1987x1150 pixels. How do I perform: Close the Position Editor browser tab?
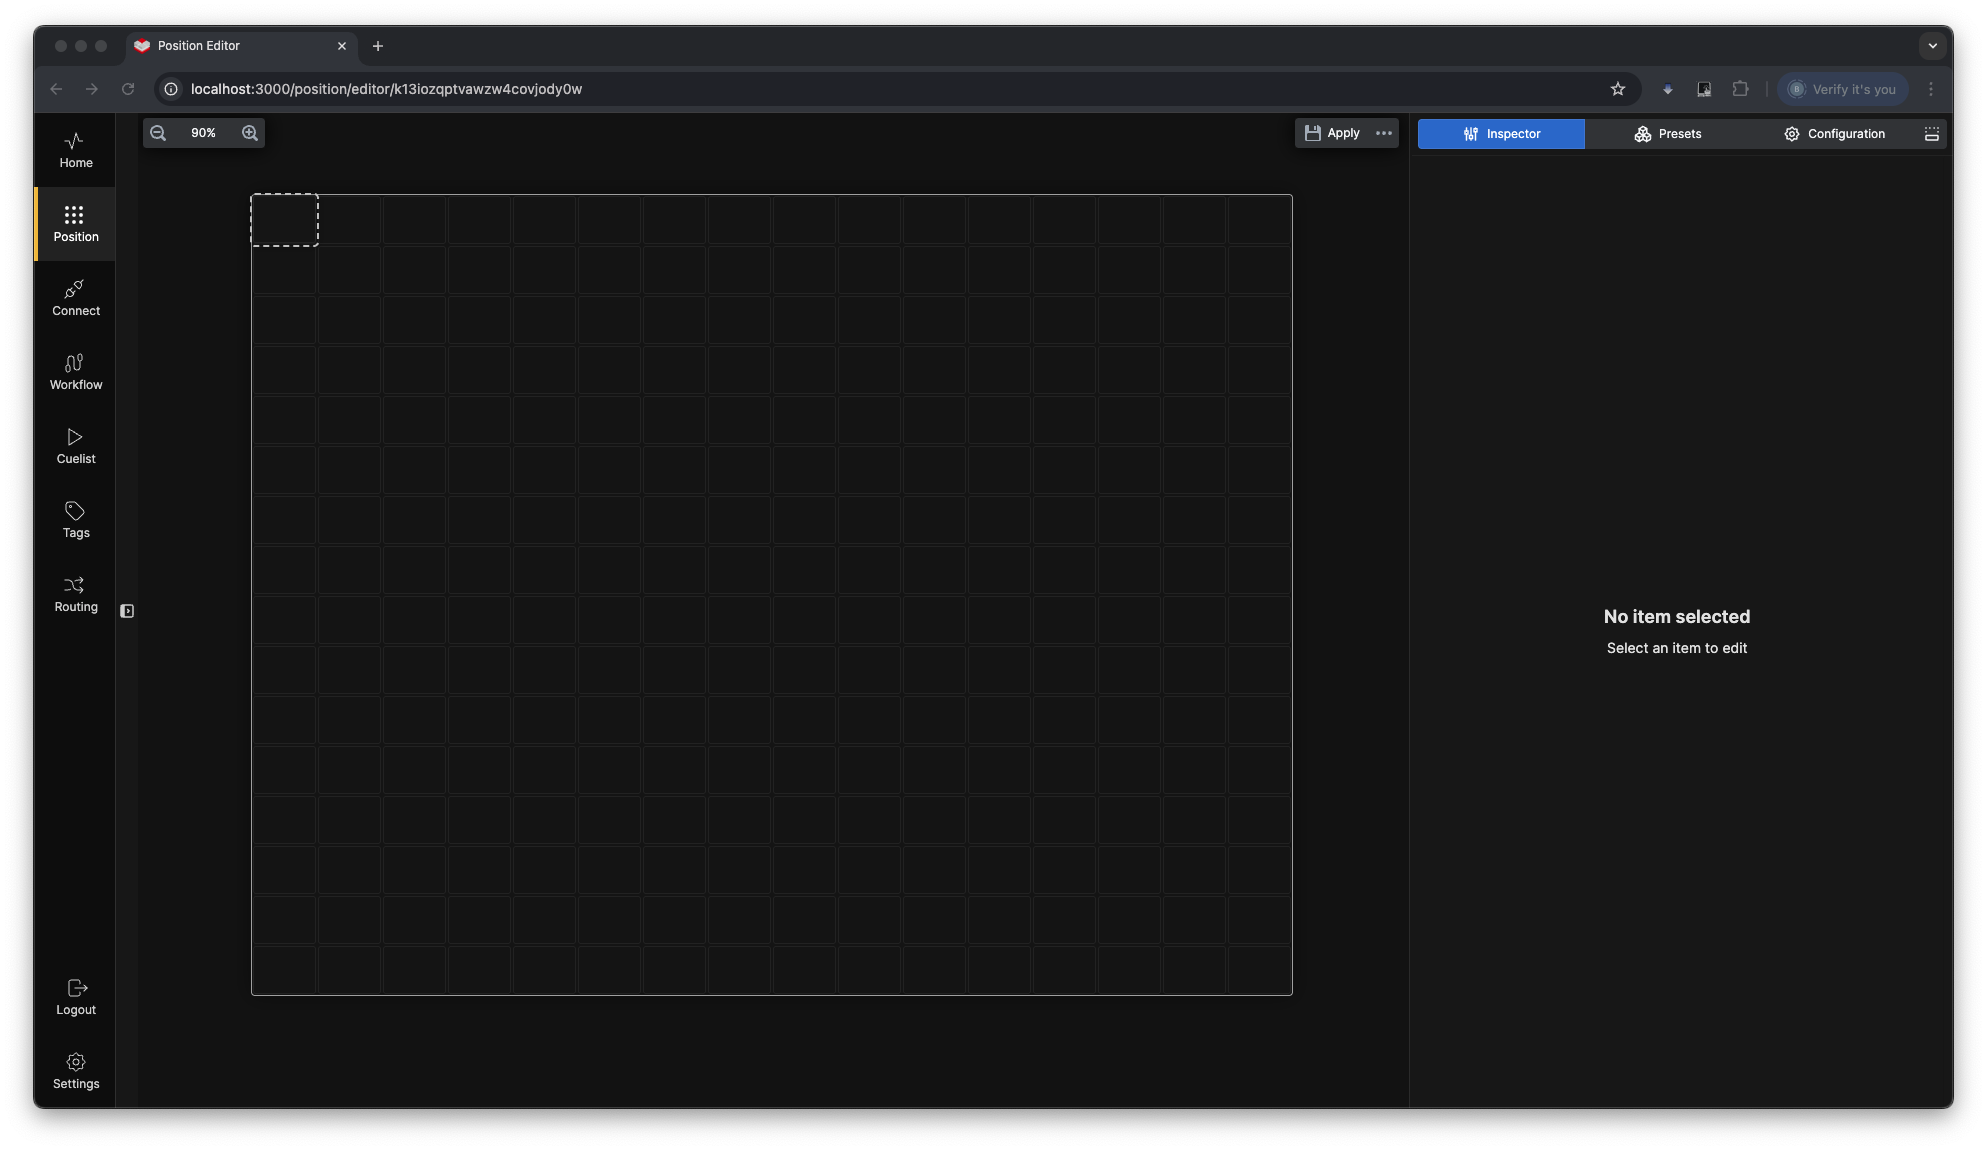pyautogui.click(x=342, y=46)
